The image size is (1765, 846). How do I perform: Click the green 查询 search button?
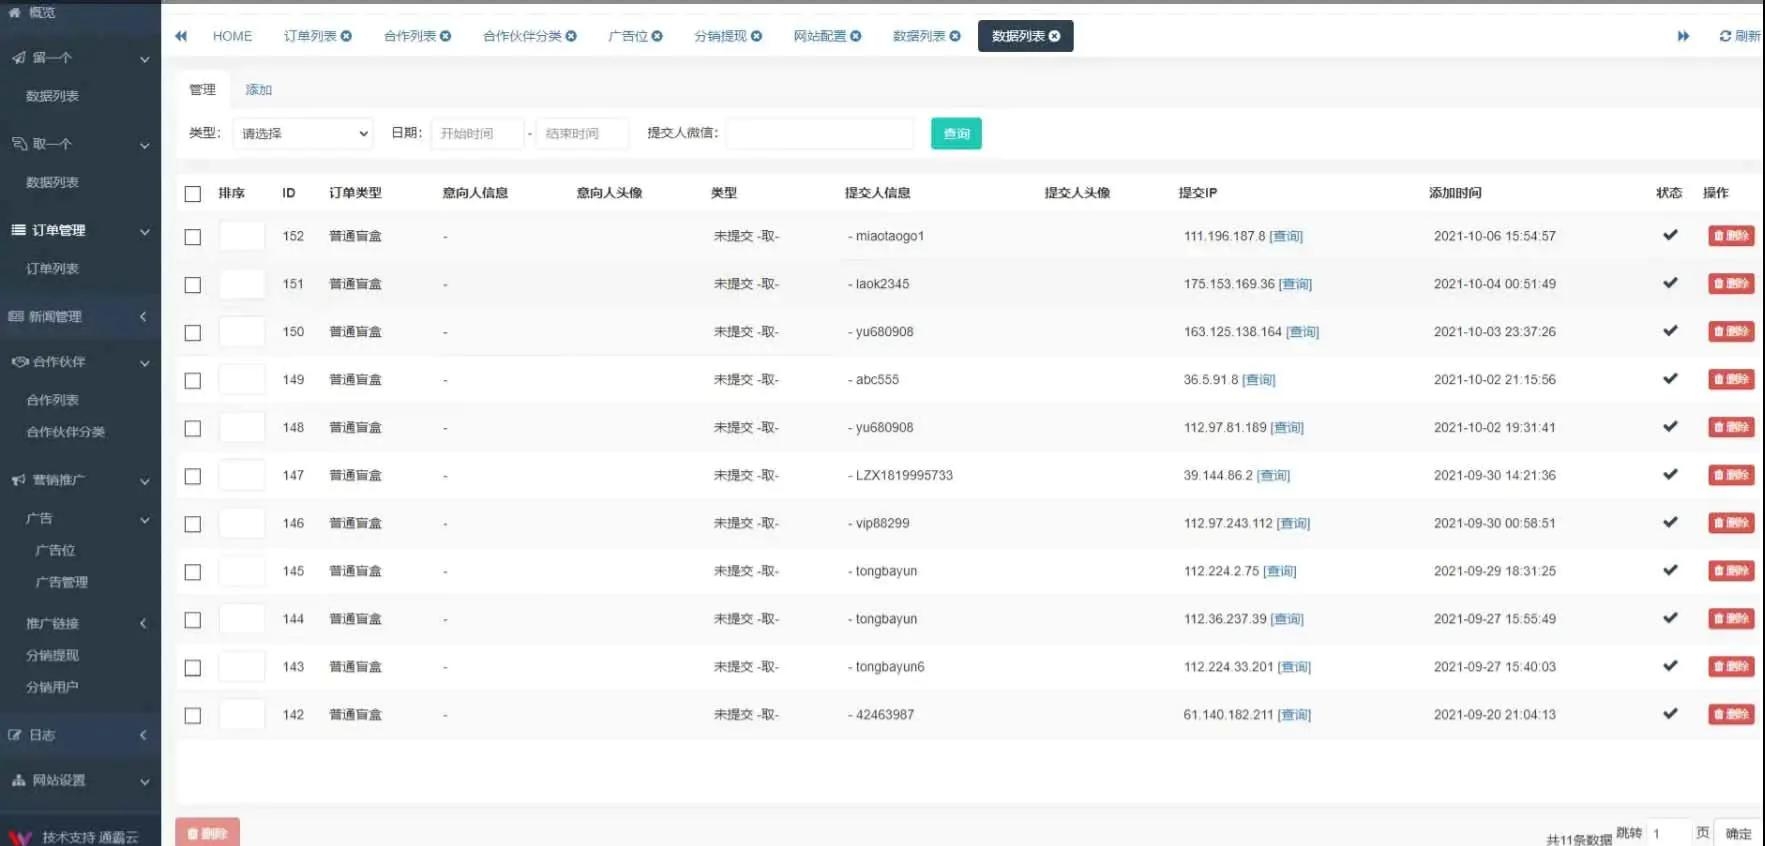click(955, 134)
